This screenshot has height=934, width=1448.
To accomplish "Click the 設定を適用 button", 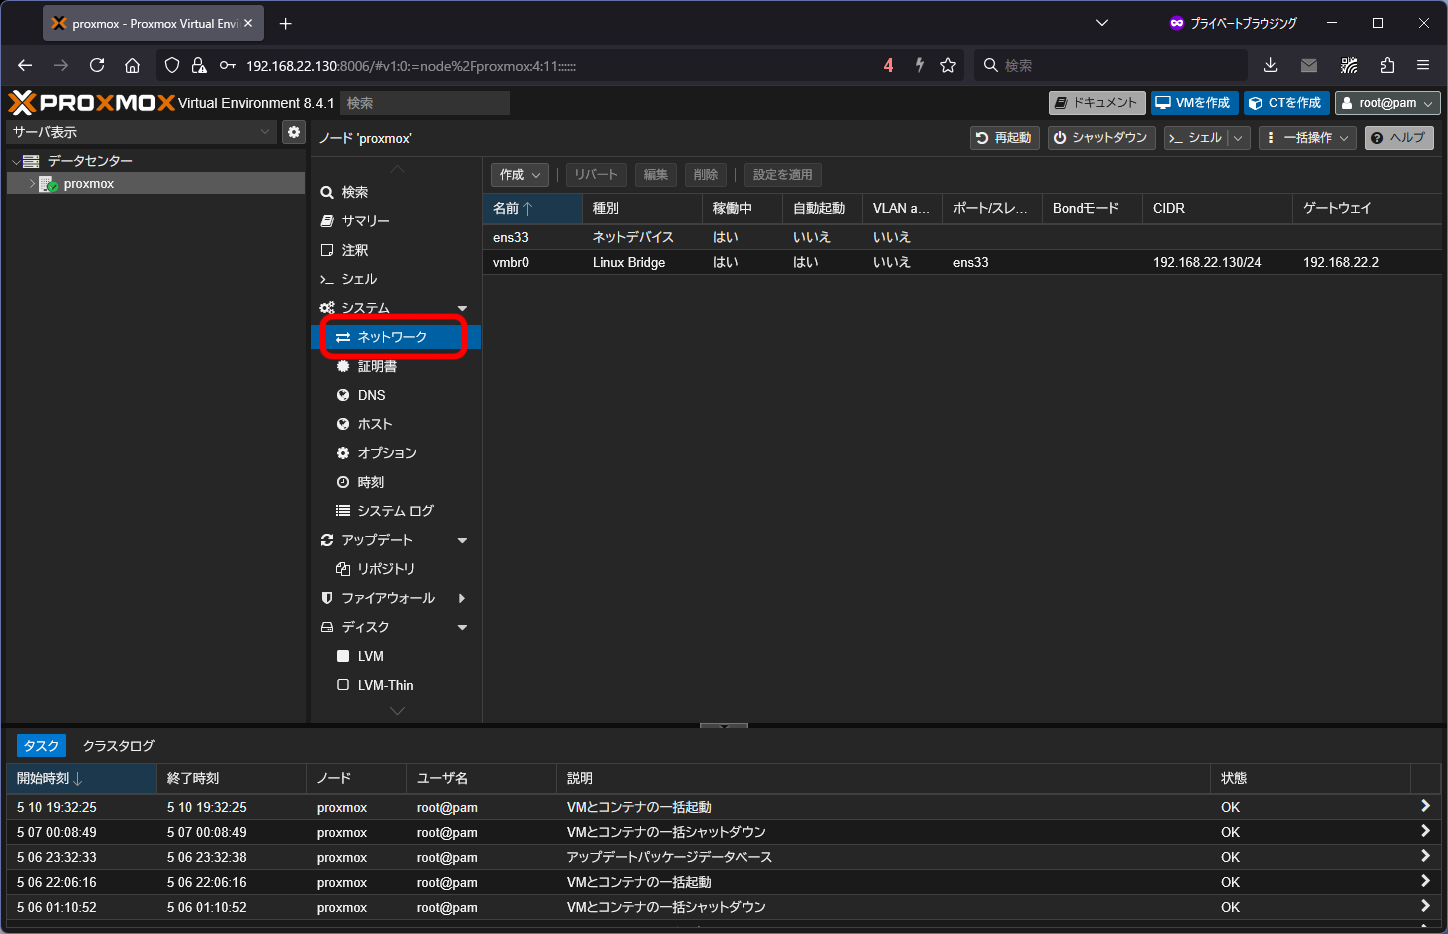I will [783, 175].
